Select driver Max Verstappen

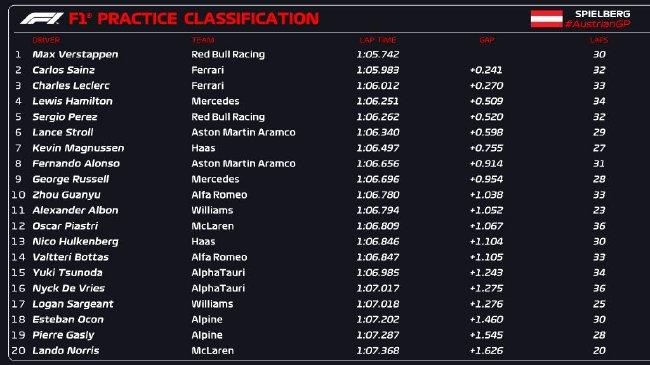(x=75, y=54)
